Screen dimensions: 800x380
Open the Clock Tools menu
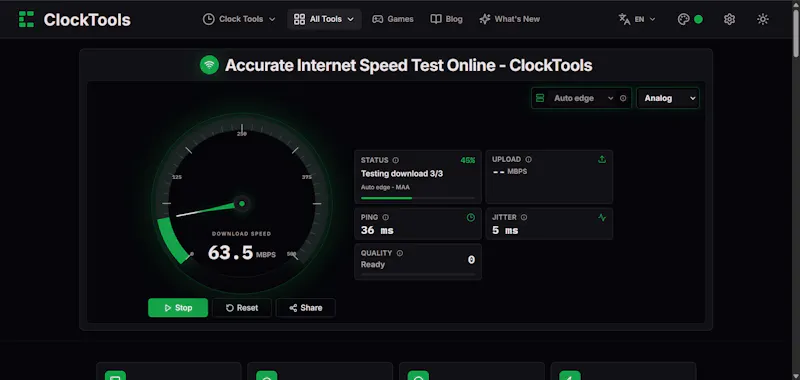tap(239, 19)
